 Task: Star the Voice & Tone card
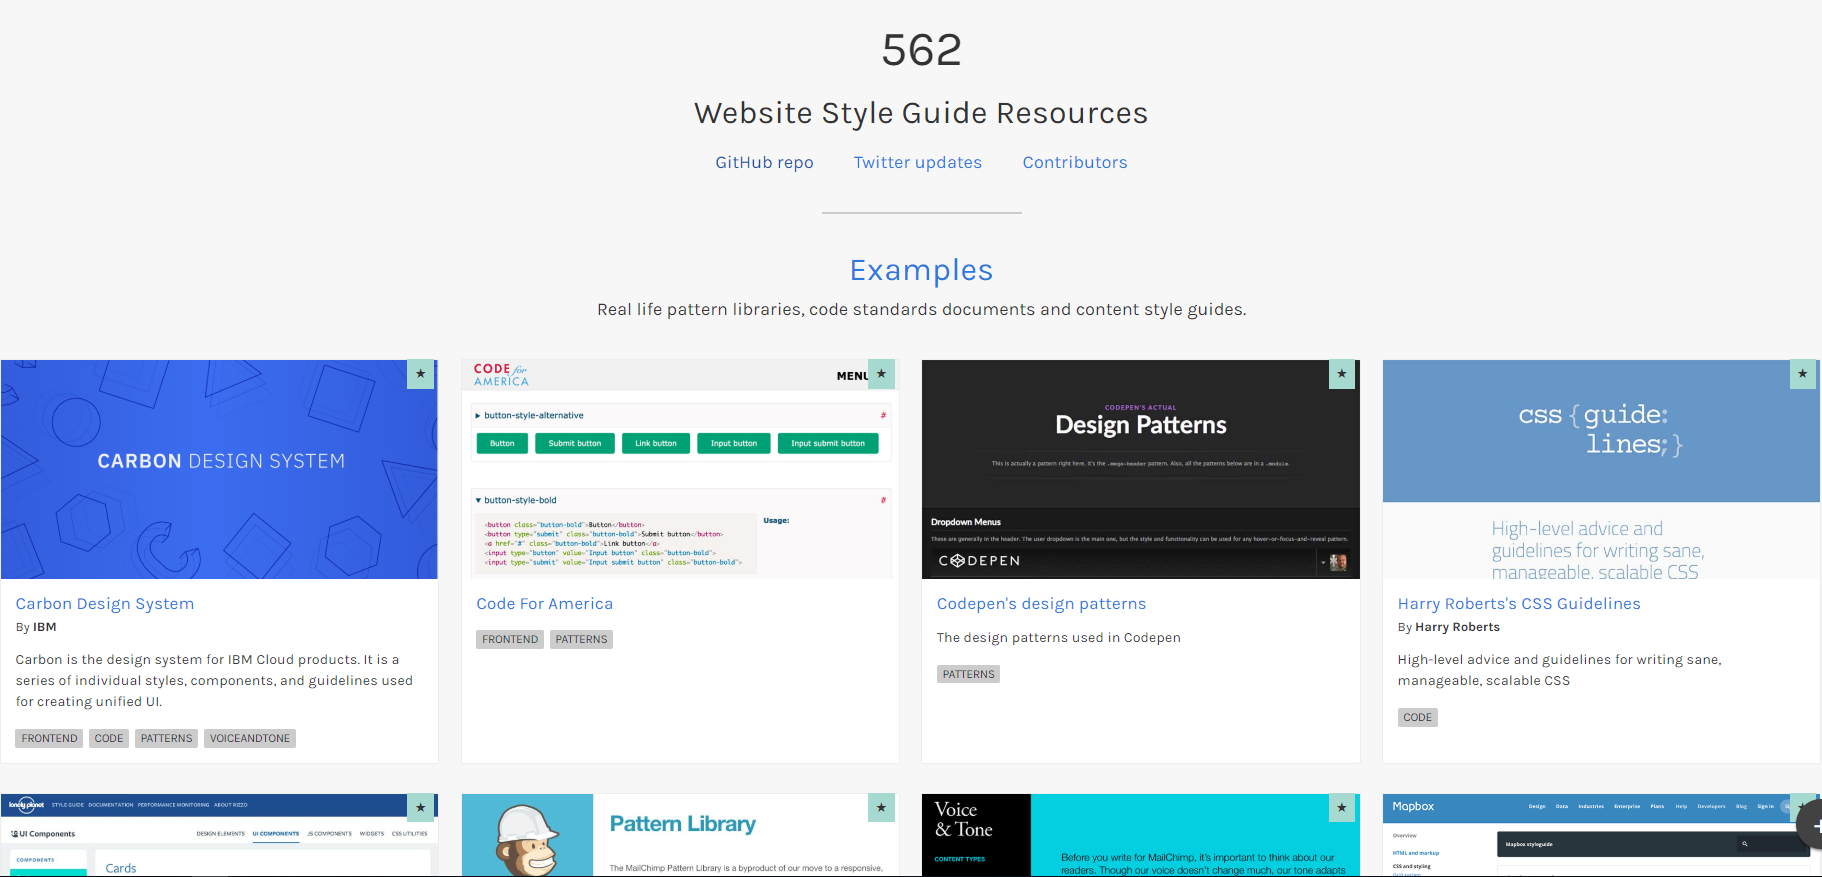pos(1342,808)
